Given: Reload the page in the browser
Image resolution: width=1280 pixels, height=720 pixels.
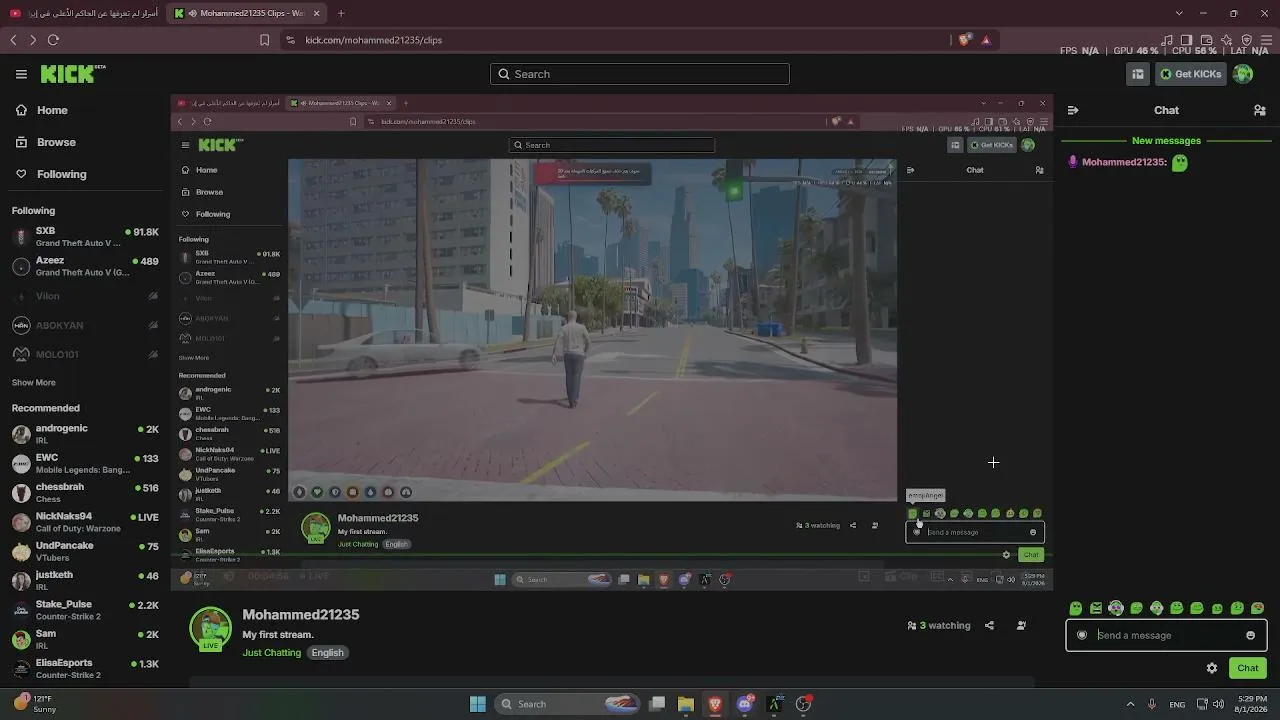Looking at the screenshot, I should pos(53,40).
